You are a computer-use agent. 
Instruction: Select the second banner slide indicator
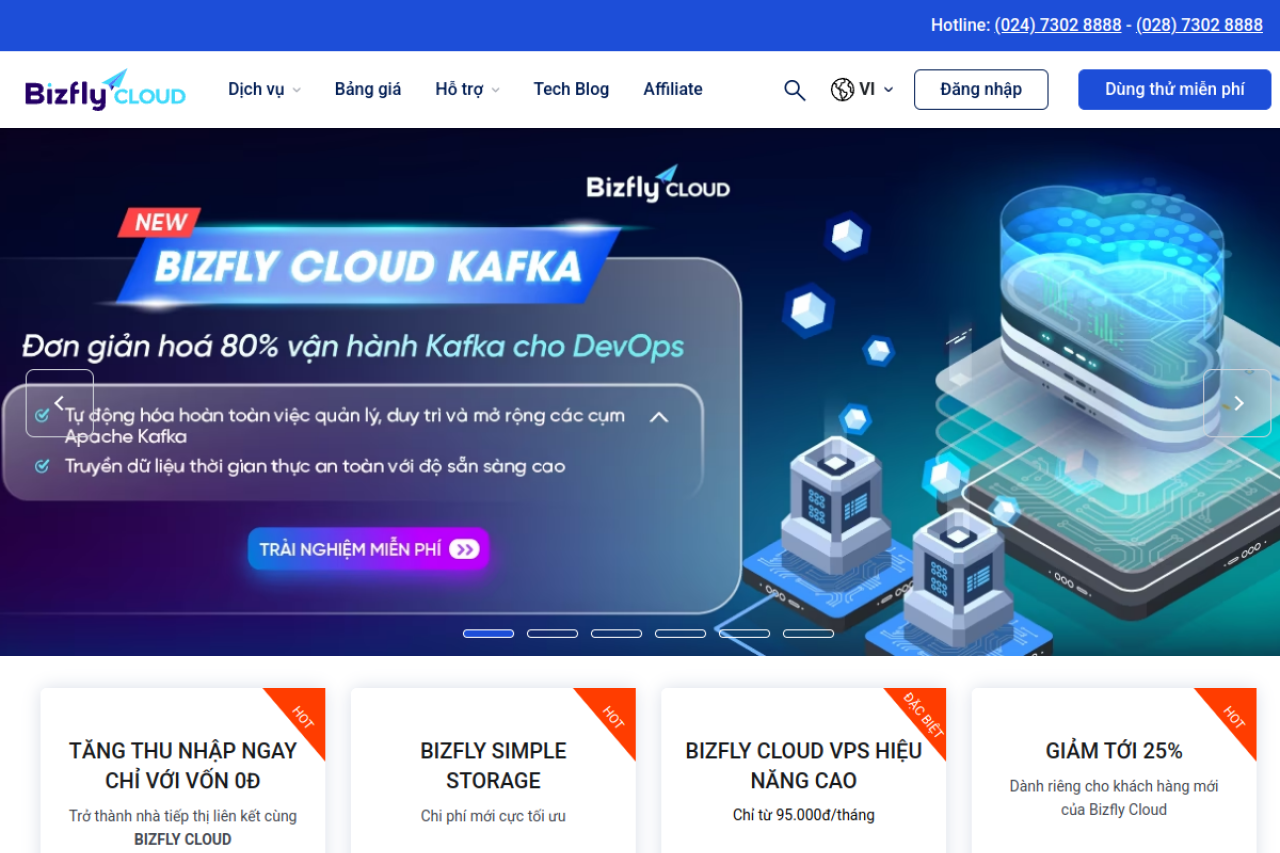tap(552, 633)
